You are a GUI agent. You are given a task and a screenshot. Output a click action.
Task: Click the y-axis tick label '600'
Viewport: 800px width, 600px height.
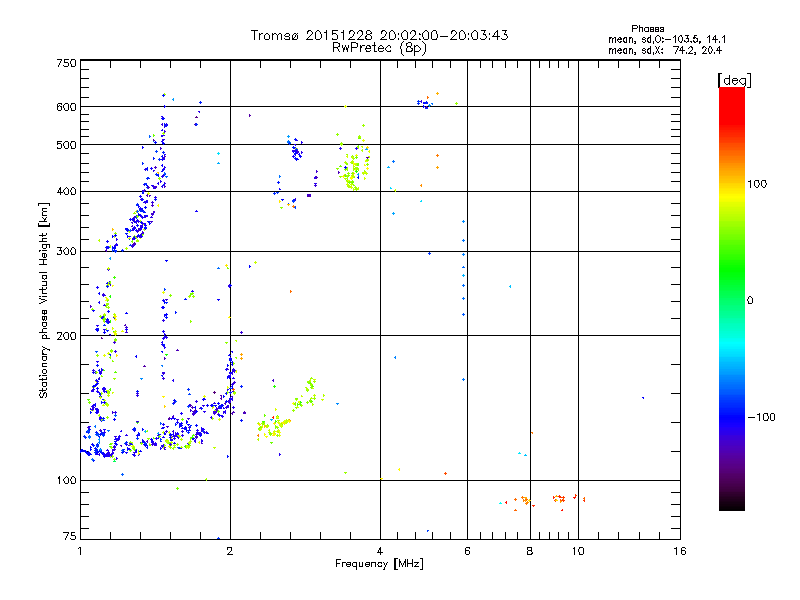pyautogui.click(x=66, y=107)
